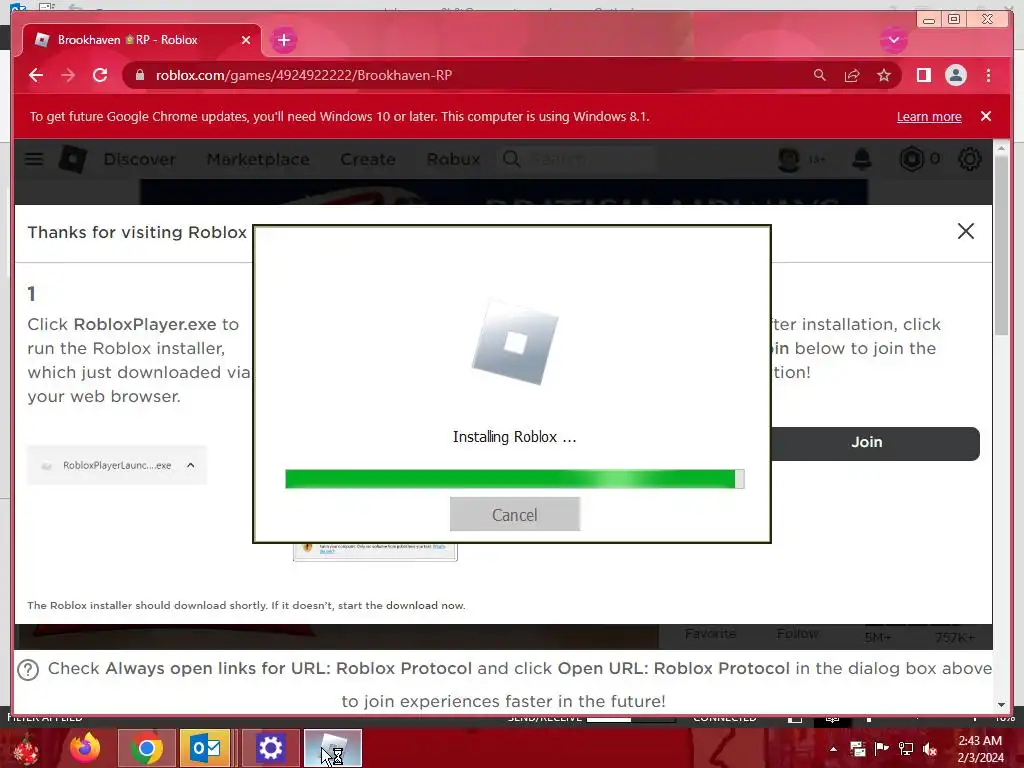
Task: Open the Roblox hamburger menu
Action: [x=34, y=159]
